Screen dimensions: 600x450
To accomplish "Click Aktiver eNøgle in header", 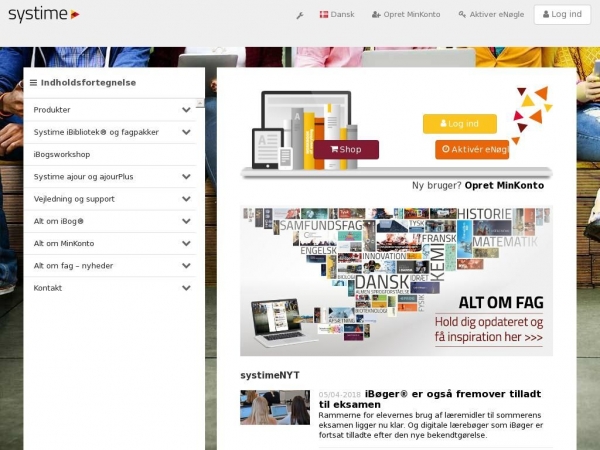I will coord(491,15).
